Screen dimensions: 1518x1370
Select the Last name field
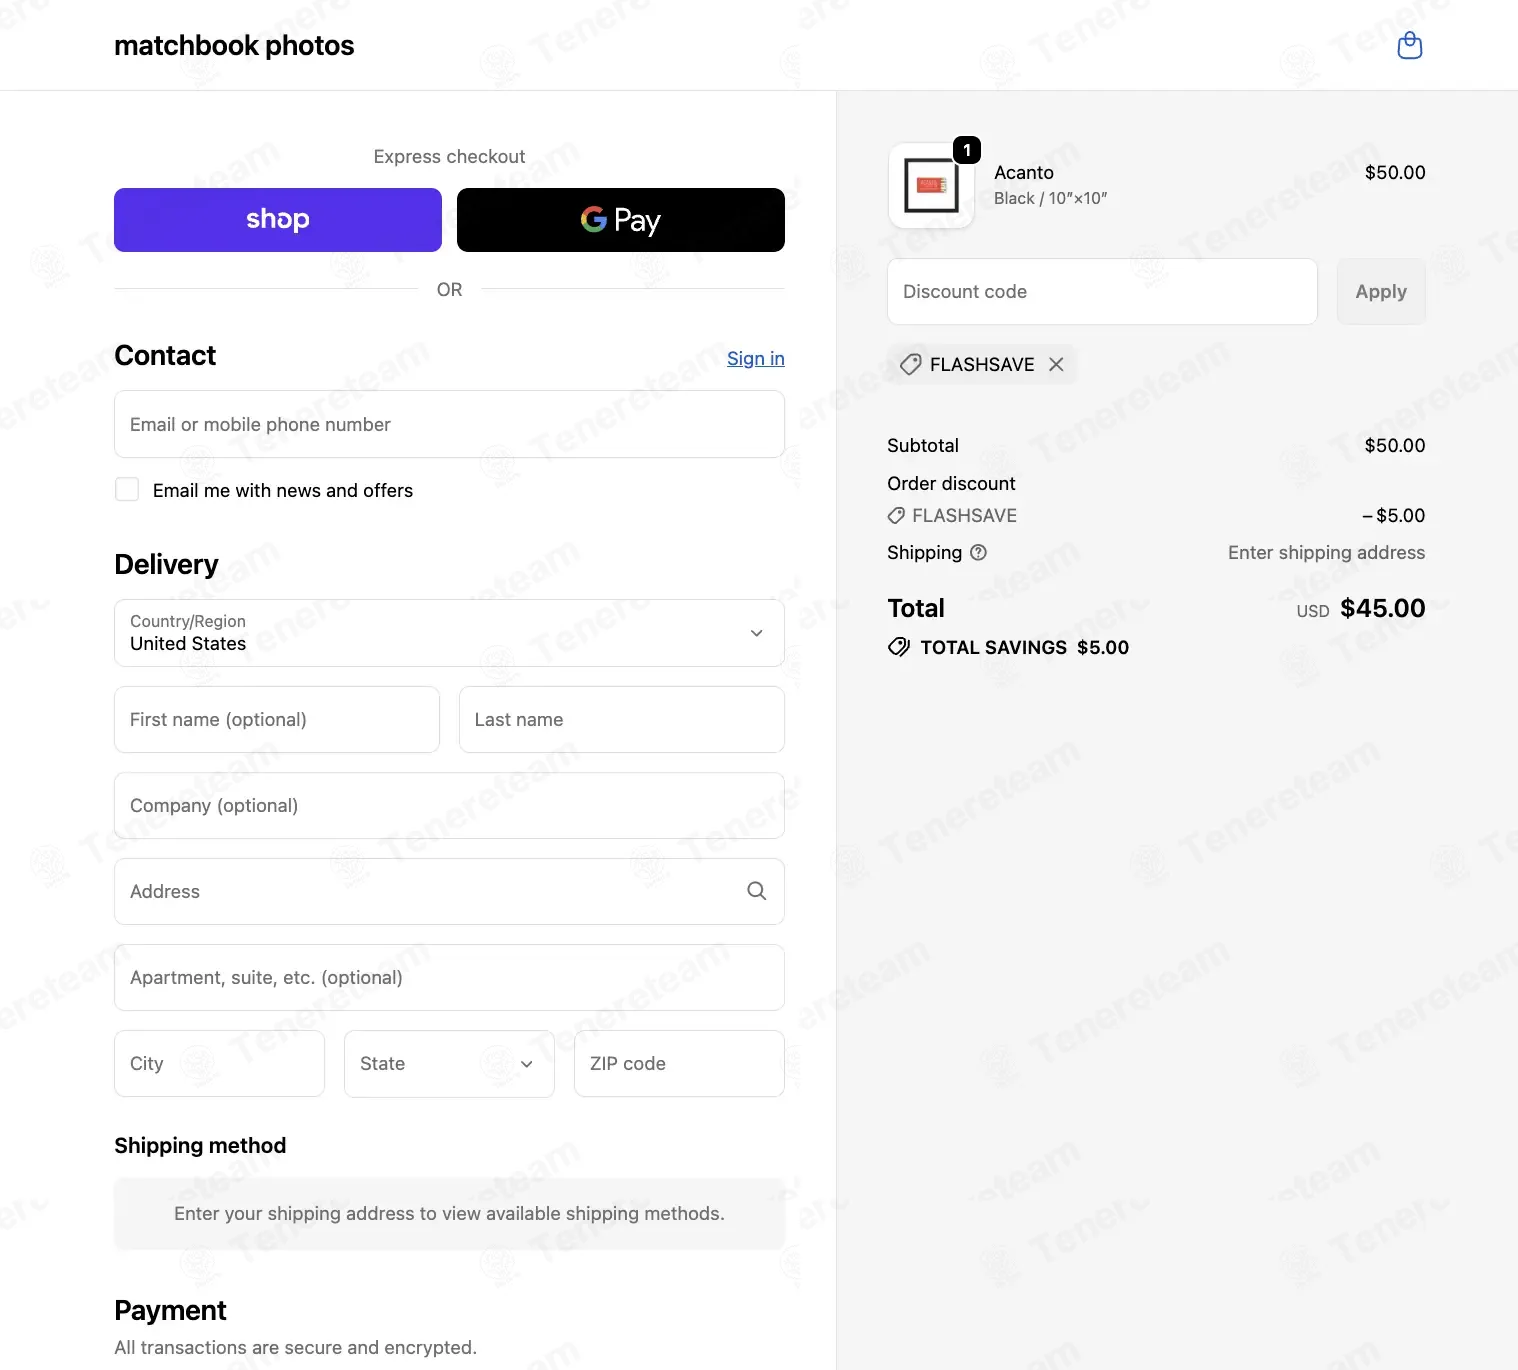pyautogui.click(x=622, y=719)
